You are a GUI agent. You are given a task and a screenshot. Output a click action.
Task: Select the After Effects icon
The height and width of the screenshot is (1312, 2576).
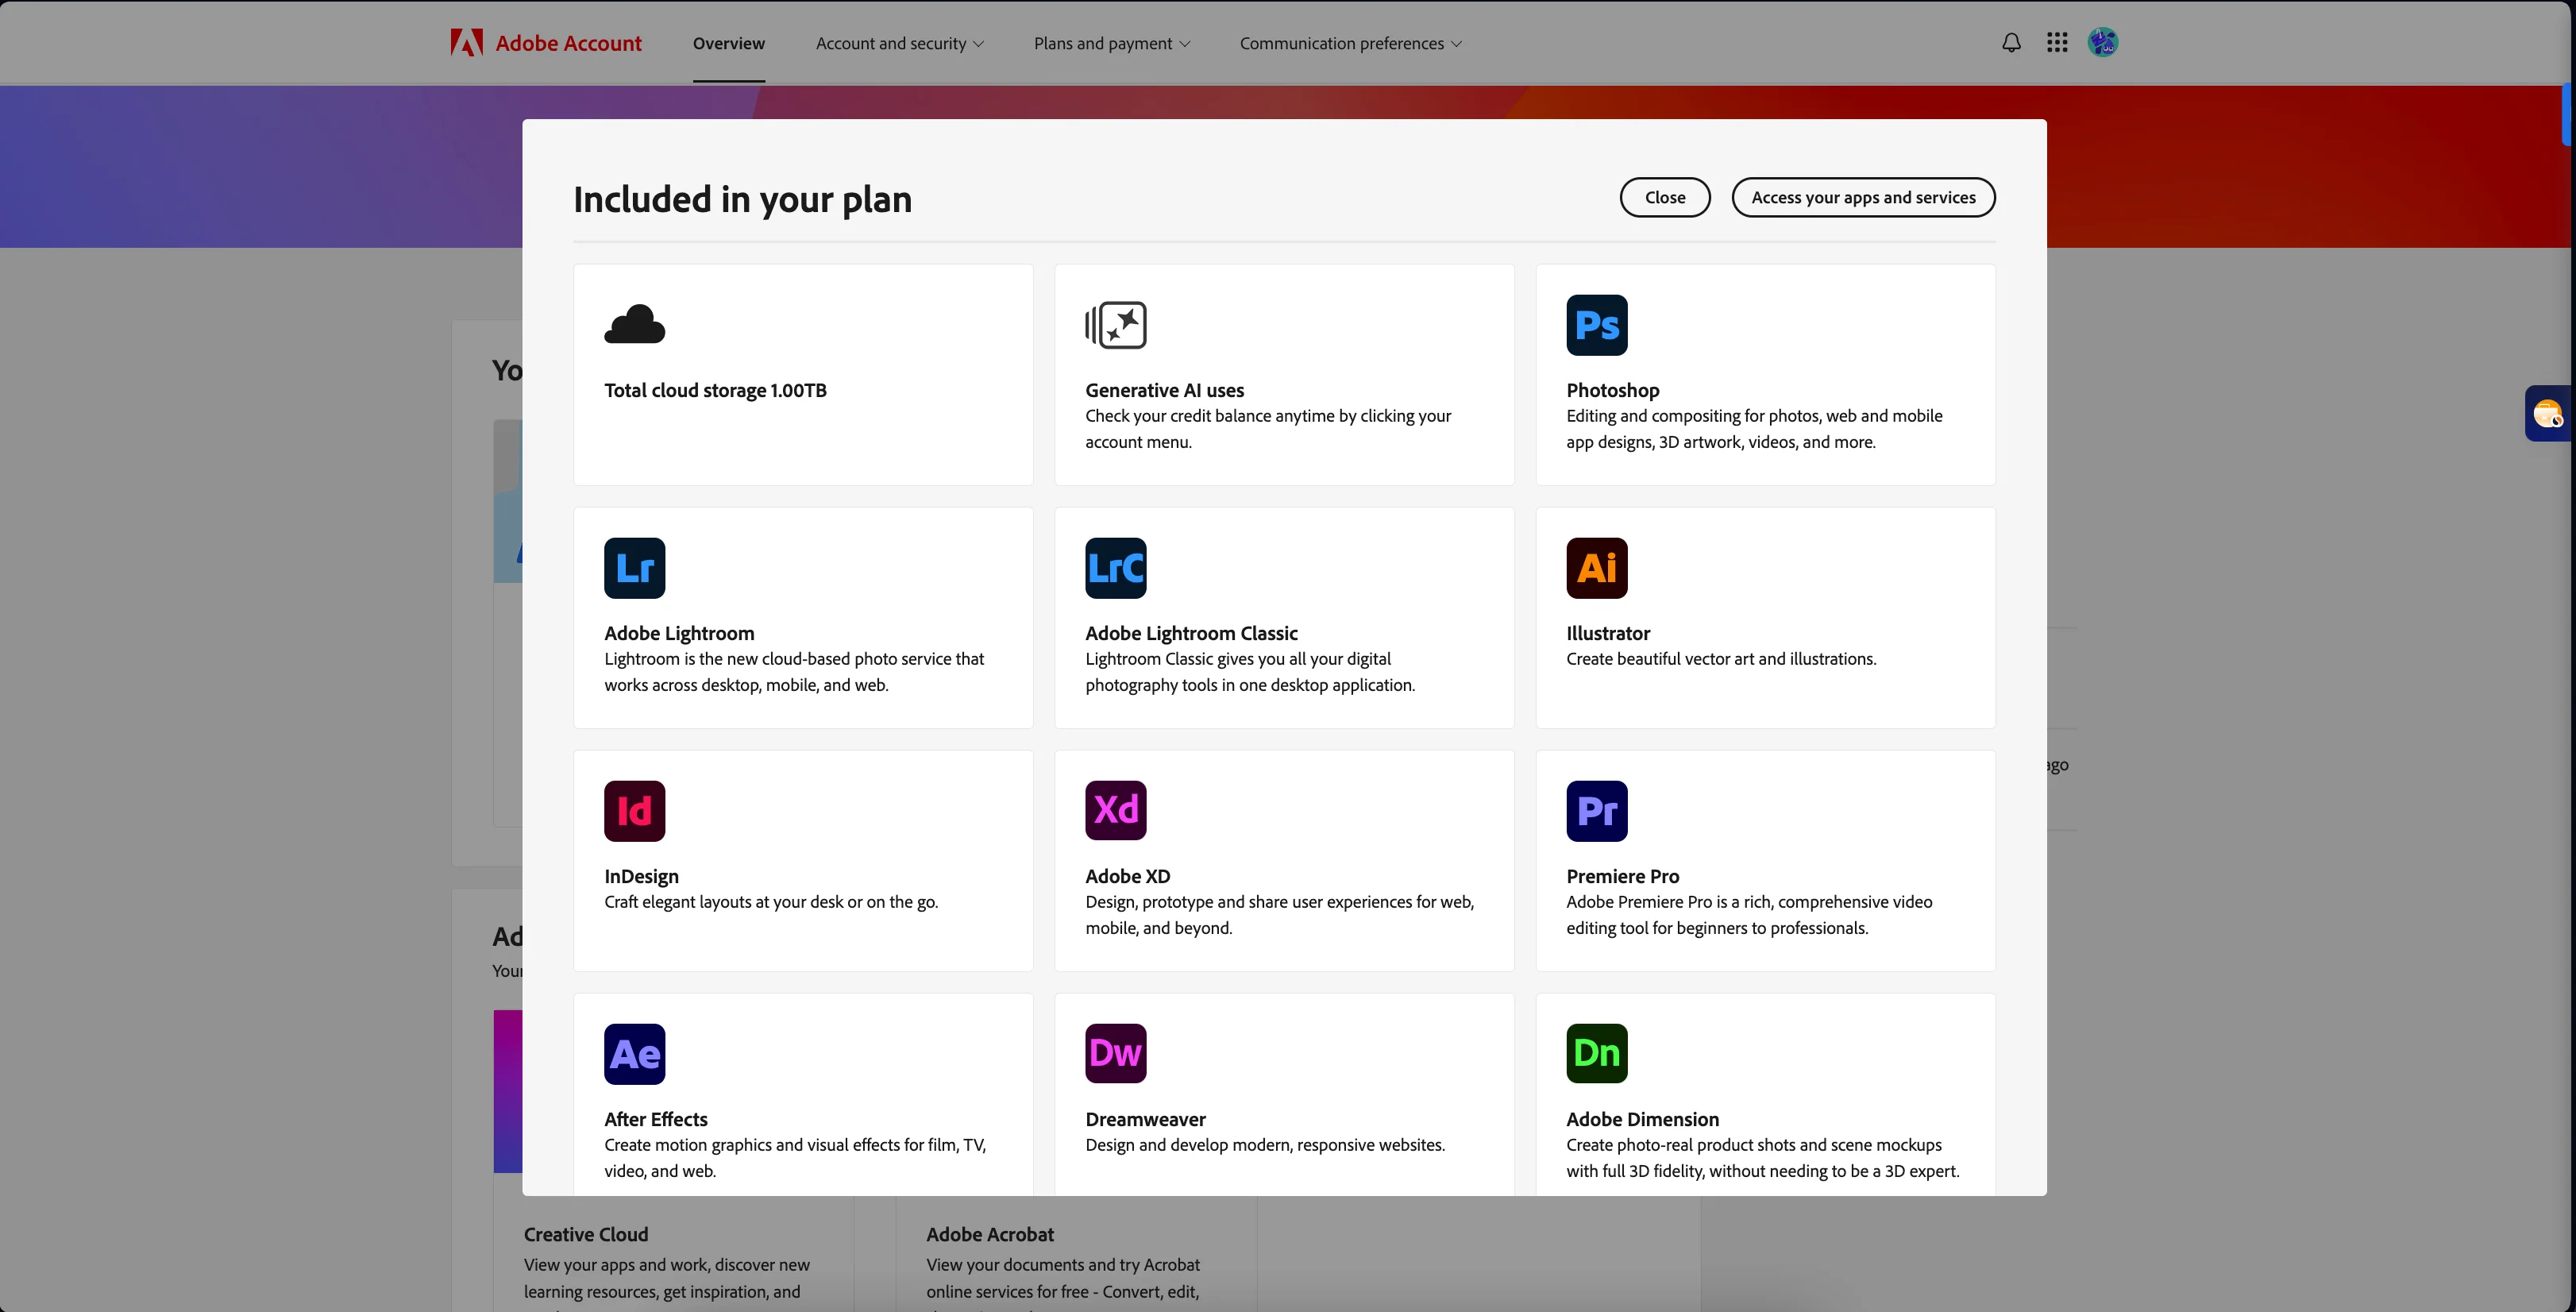pos(634,1053)
